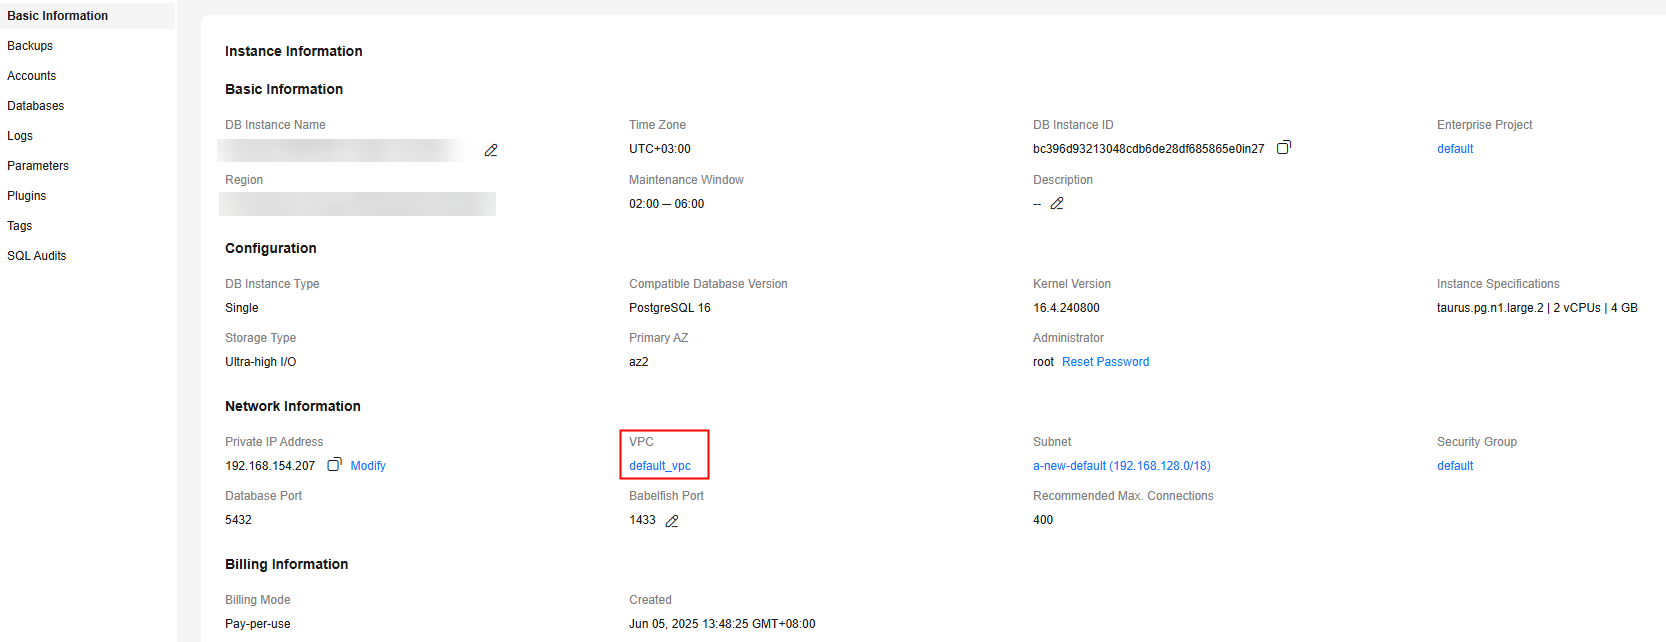Edit the DB Instance Name pencil icon
The width and height of the screenshot is (1666, 642).
pyautogui.click(x=491, y=150)
